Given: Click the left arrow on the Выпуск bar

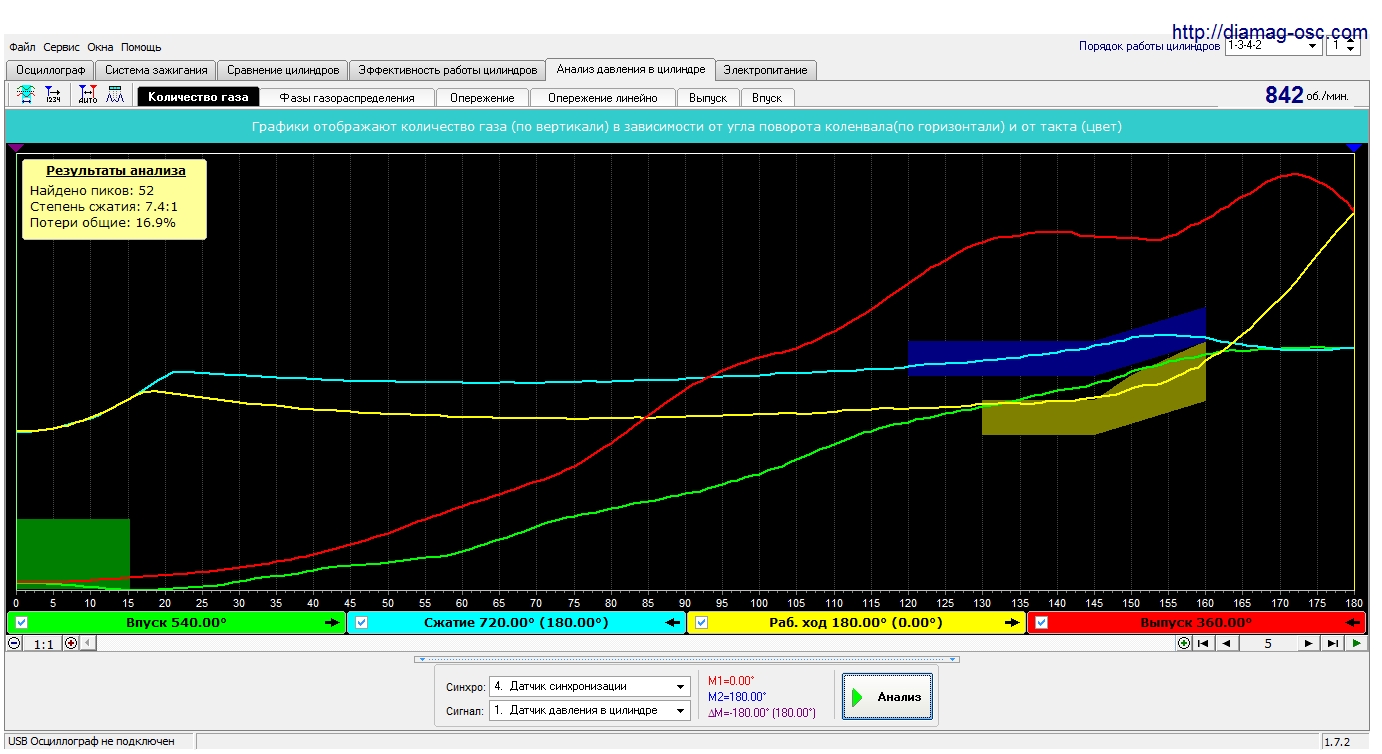Looking at the screenshot, I should (1353, 622).
